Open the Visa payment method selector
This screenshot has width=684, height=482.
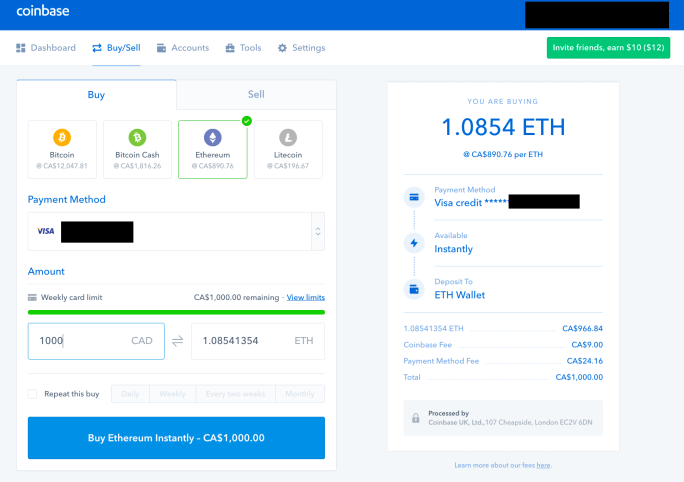pyautogui.click(x=176, y=232)
